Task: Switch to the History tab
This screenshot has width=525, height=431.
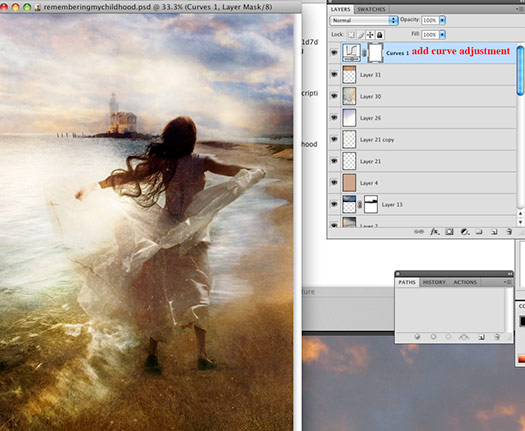Action: 434,282
